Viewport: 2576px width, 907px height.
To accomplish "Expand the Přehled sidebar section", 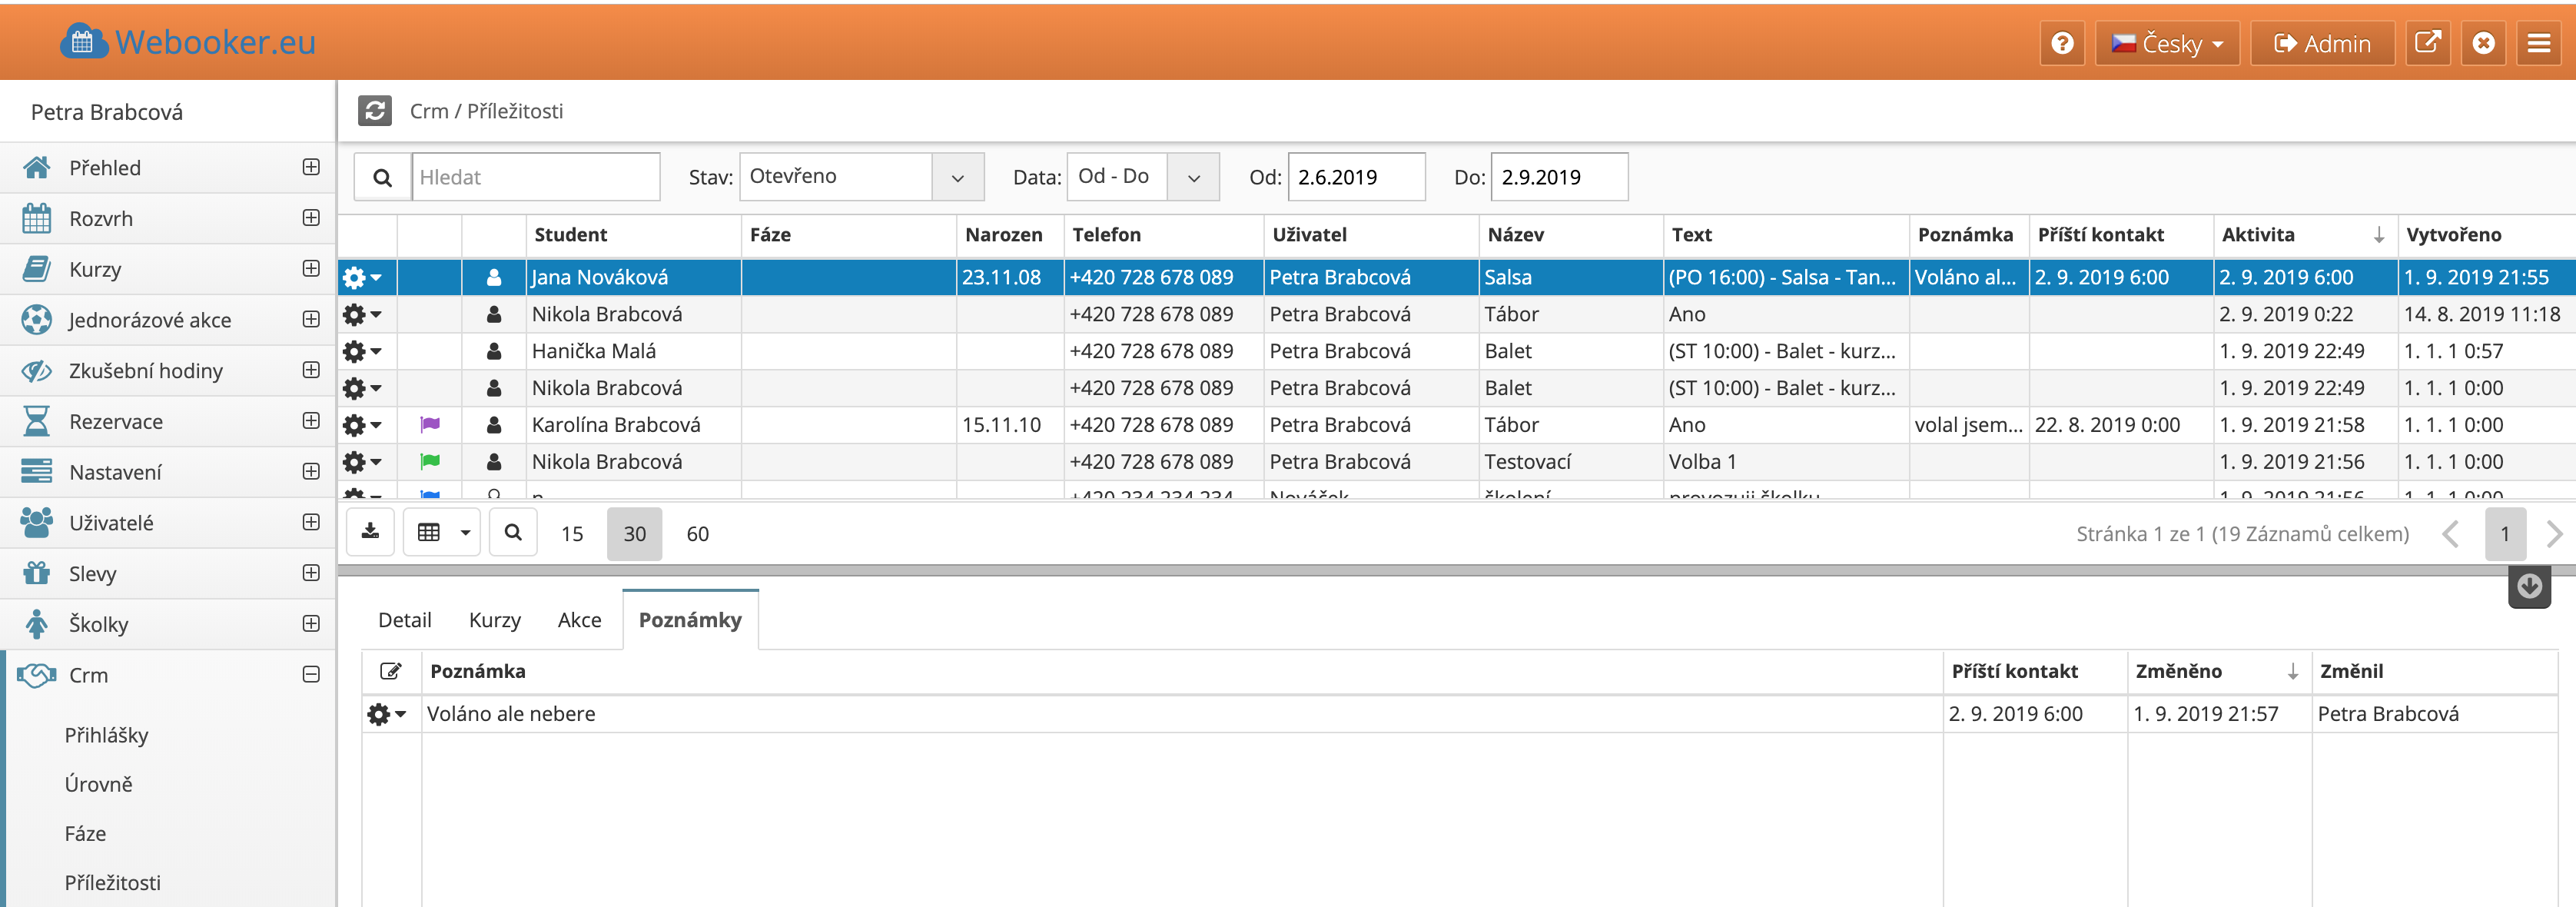I will [x=311, y=167].
